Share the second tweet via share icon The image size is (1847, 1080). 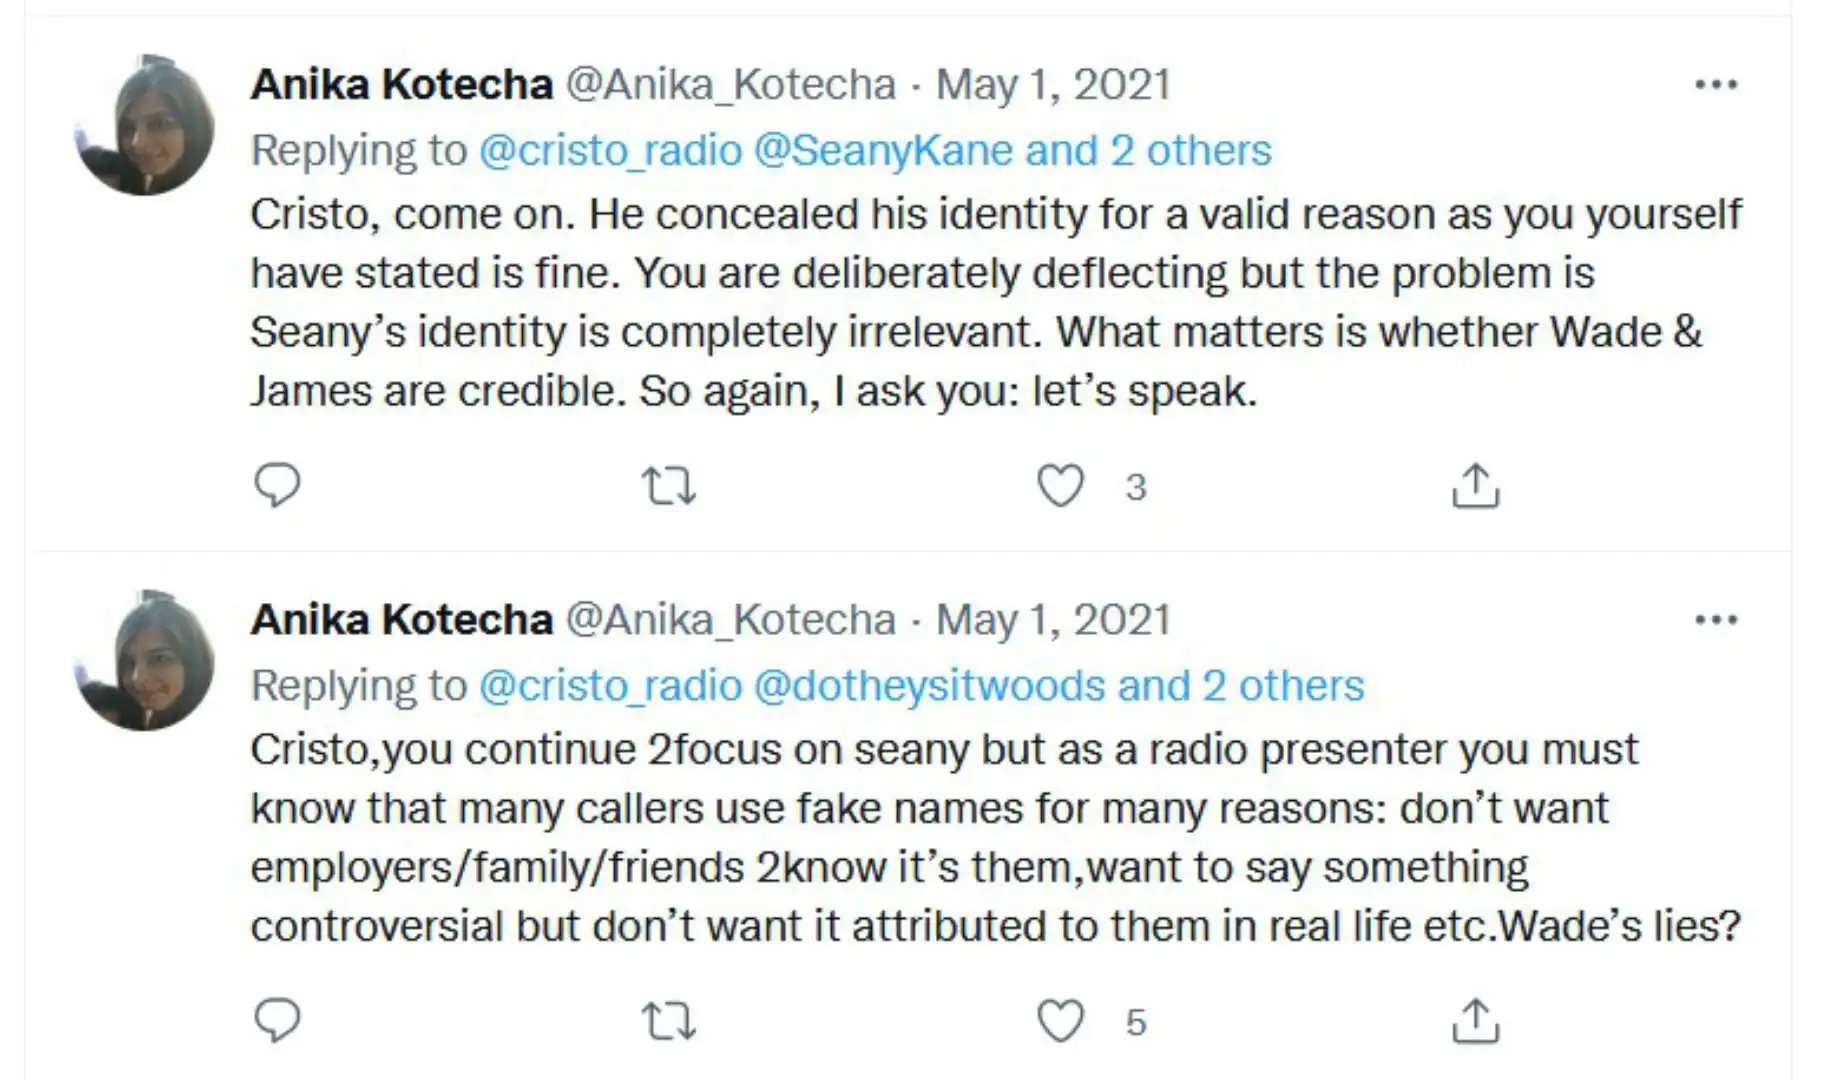click(x=1475, y=1021)
